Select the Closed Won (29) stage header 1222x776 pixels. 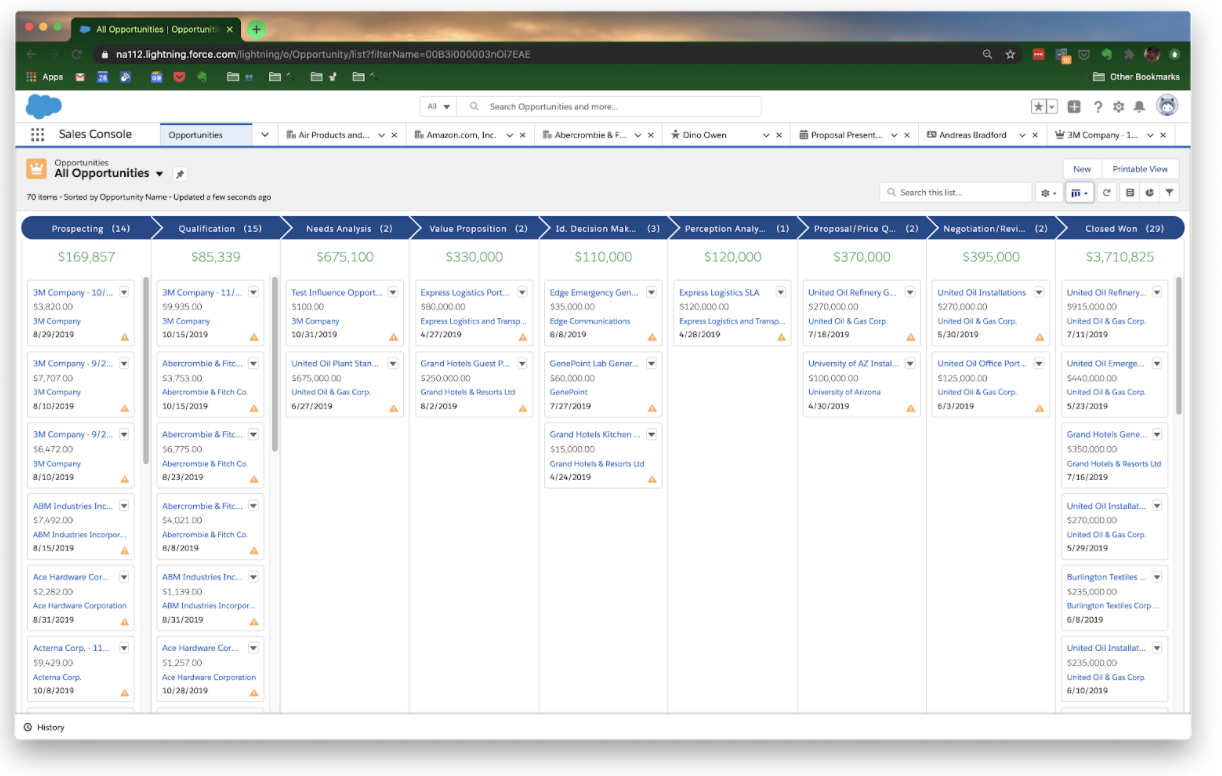(x=1119, y=229)
